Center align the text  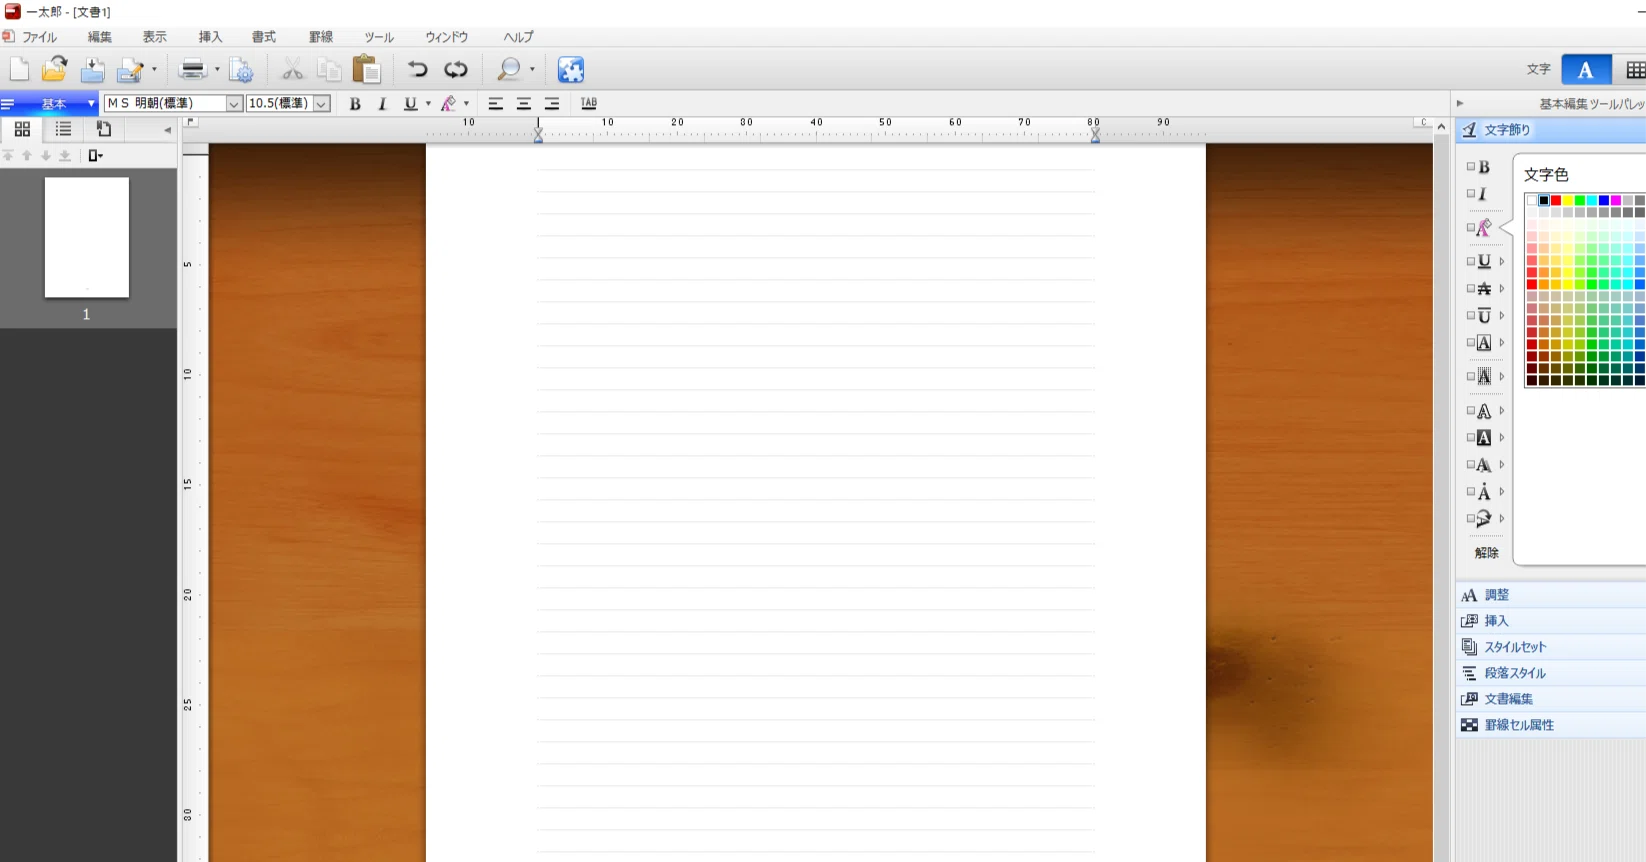[523, 104]
